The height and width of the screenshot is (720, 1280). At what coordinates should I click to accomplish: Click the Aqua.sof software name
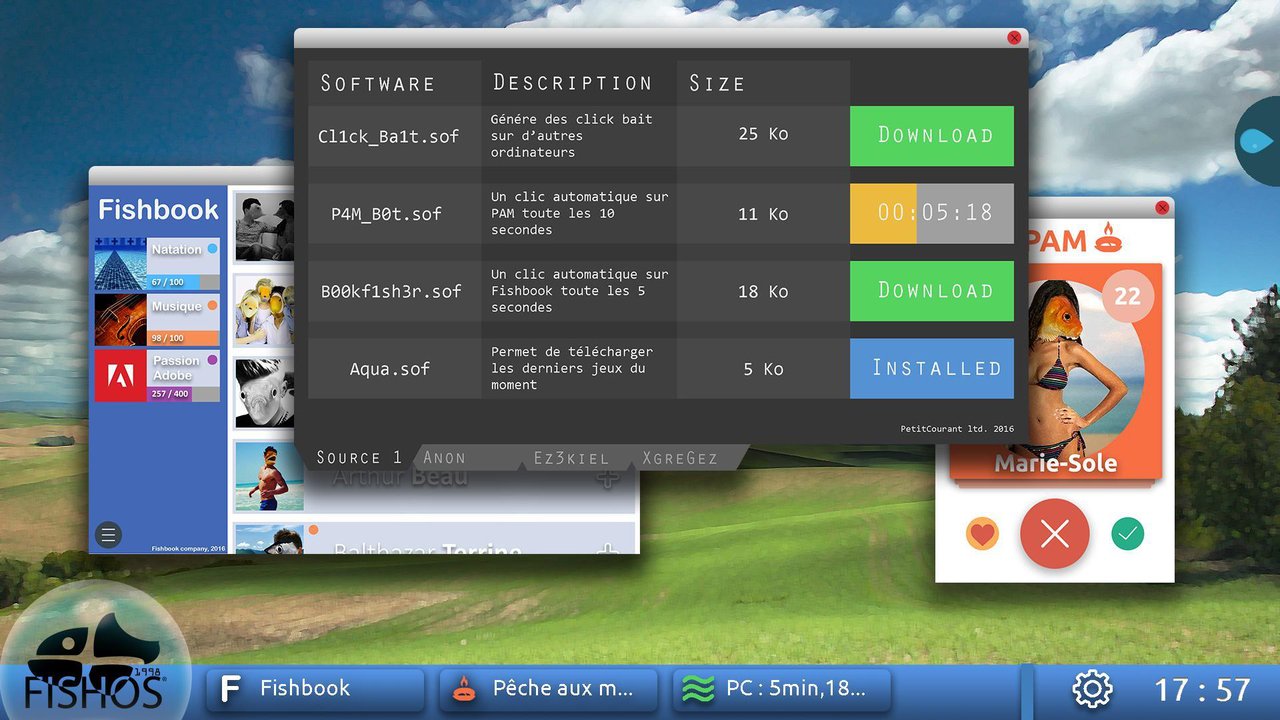coord(390,368)
